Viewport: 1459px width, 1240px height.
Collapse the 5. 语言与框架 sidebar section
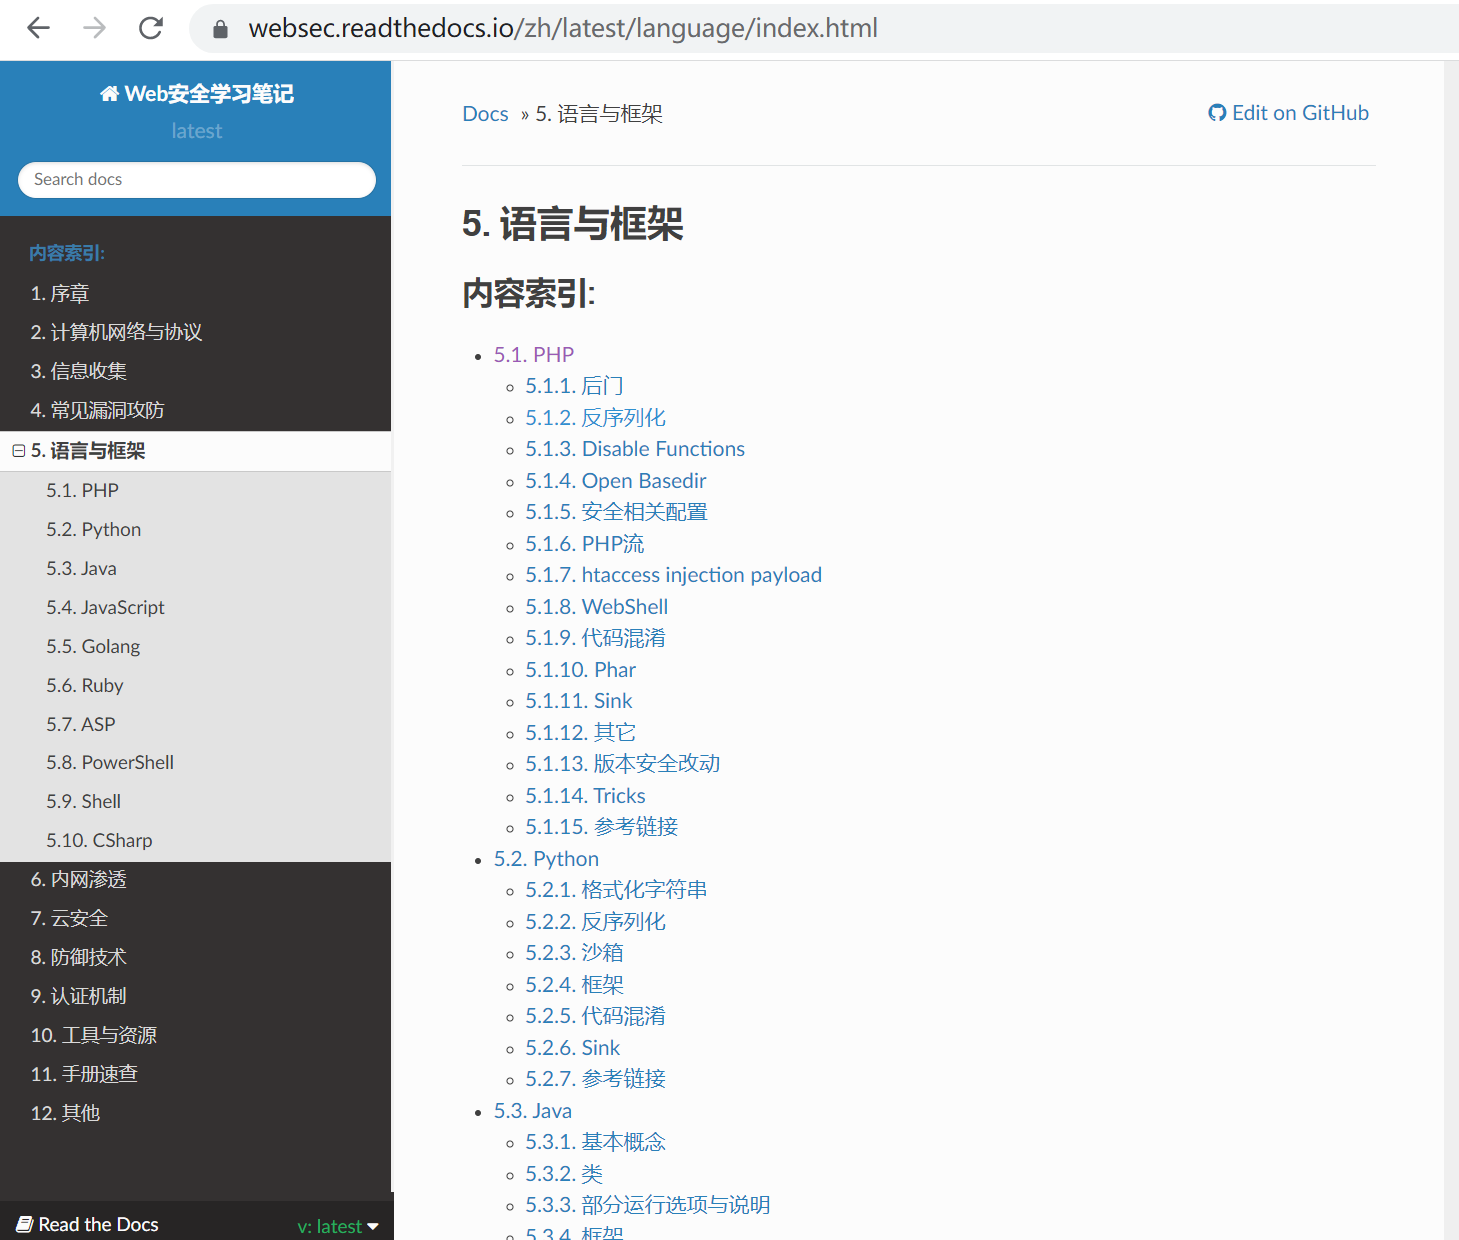coord(18,451)
